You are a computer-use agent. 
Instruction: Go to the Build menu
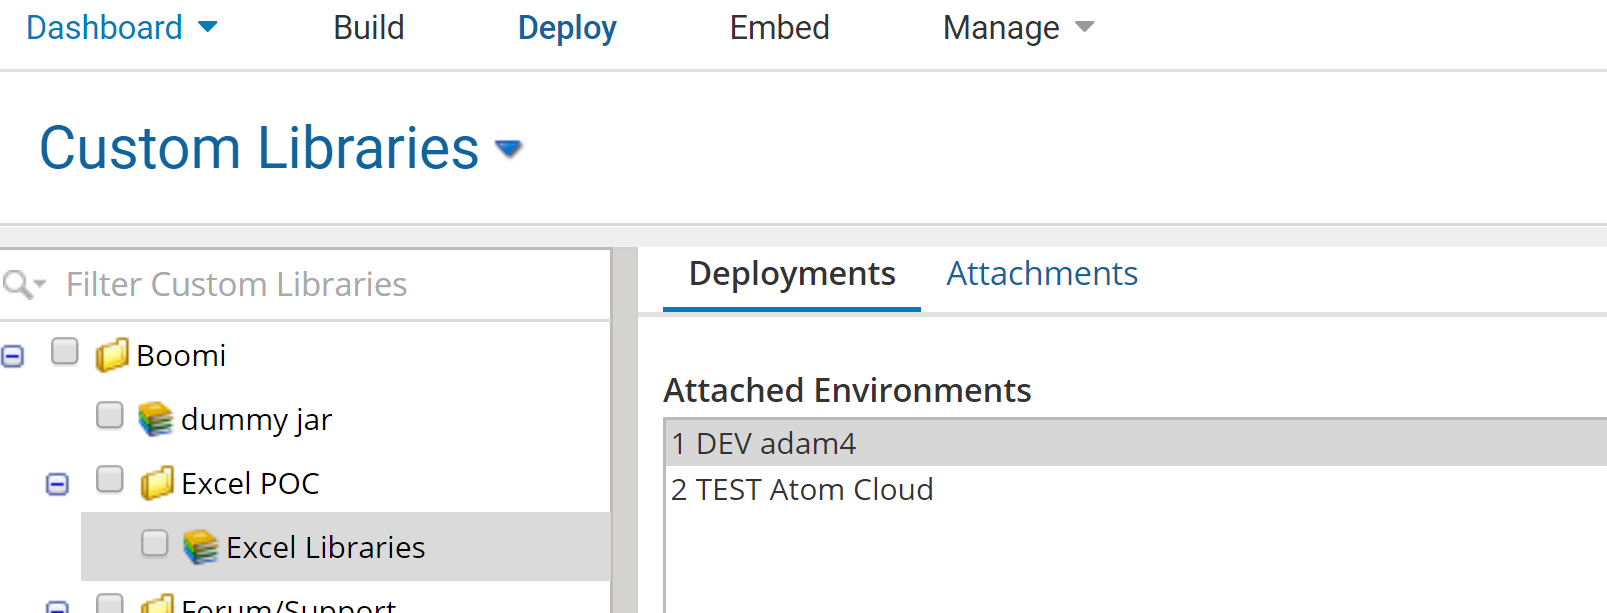point(369,28)
